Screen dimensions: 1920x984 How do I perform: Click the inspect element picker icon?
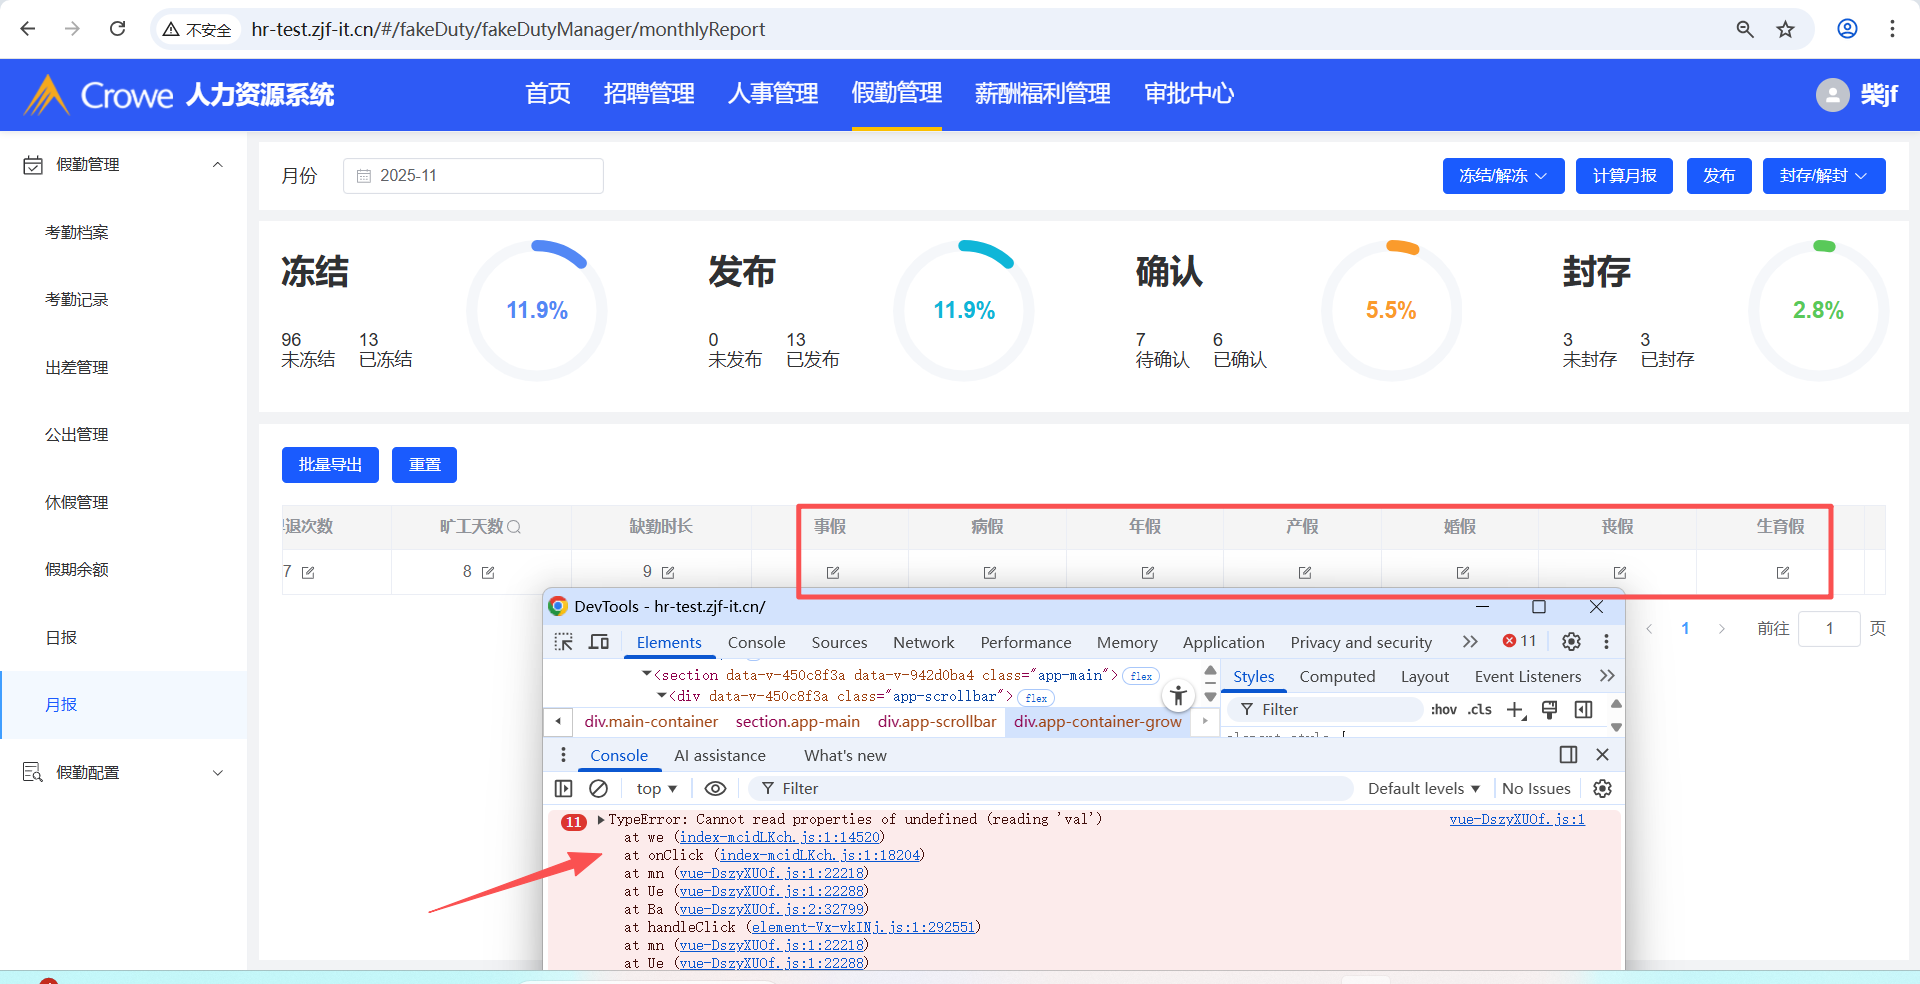(x=564, y=642)
